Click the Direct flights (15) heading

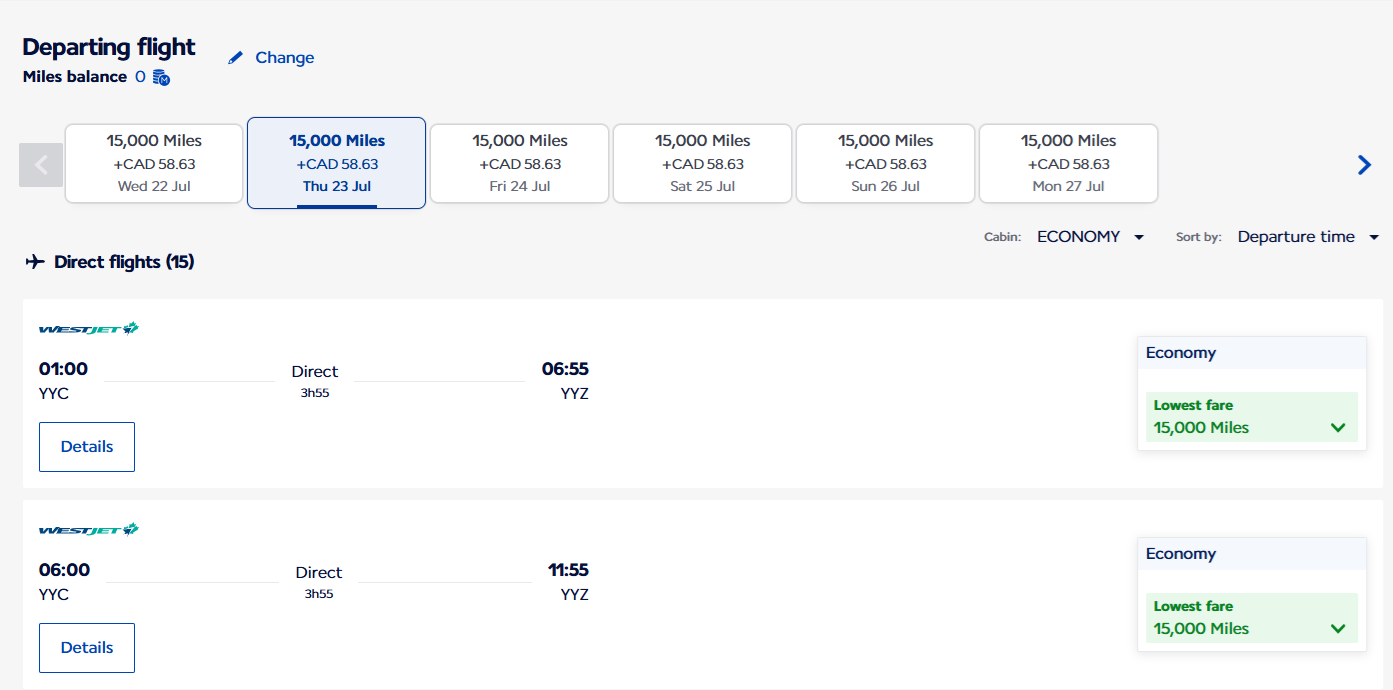point(124,262)
